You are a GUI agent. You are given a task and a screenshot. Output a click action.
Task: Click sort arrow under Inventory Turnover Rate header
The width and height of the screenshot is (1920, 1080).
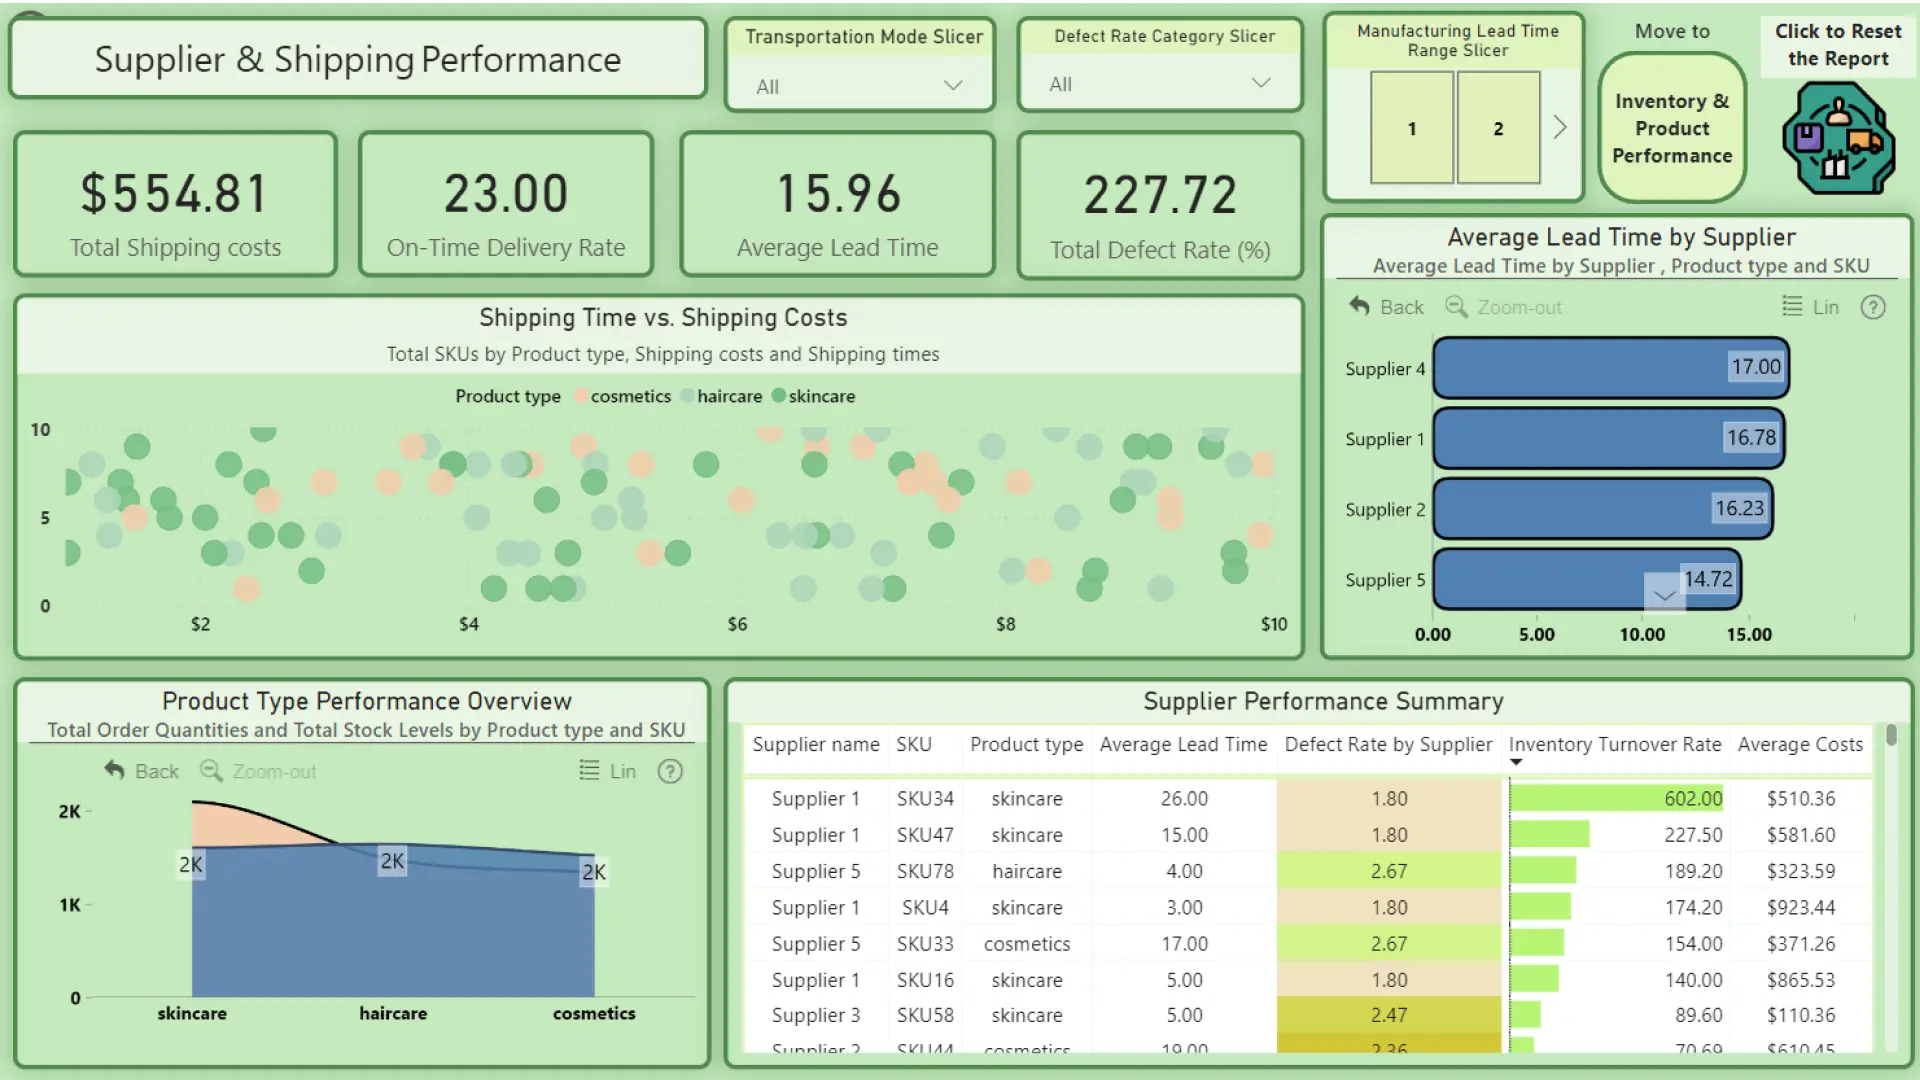tap(1516, 762)
